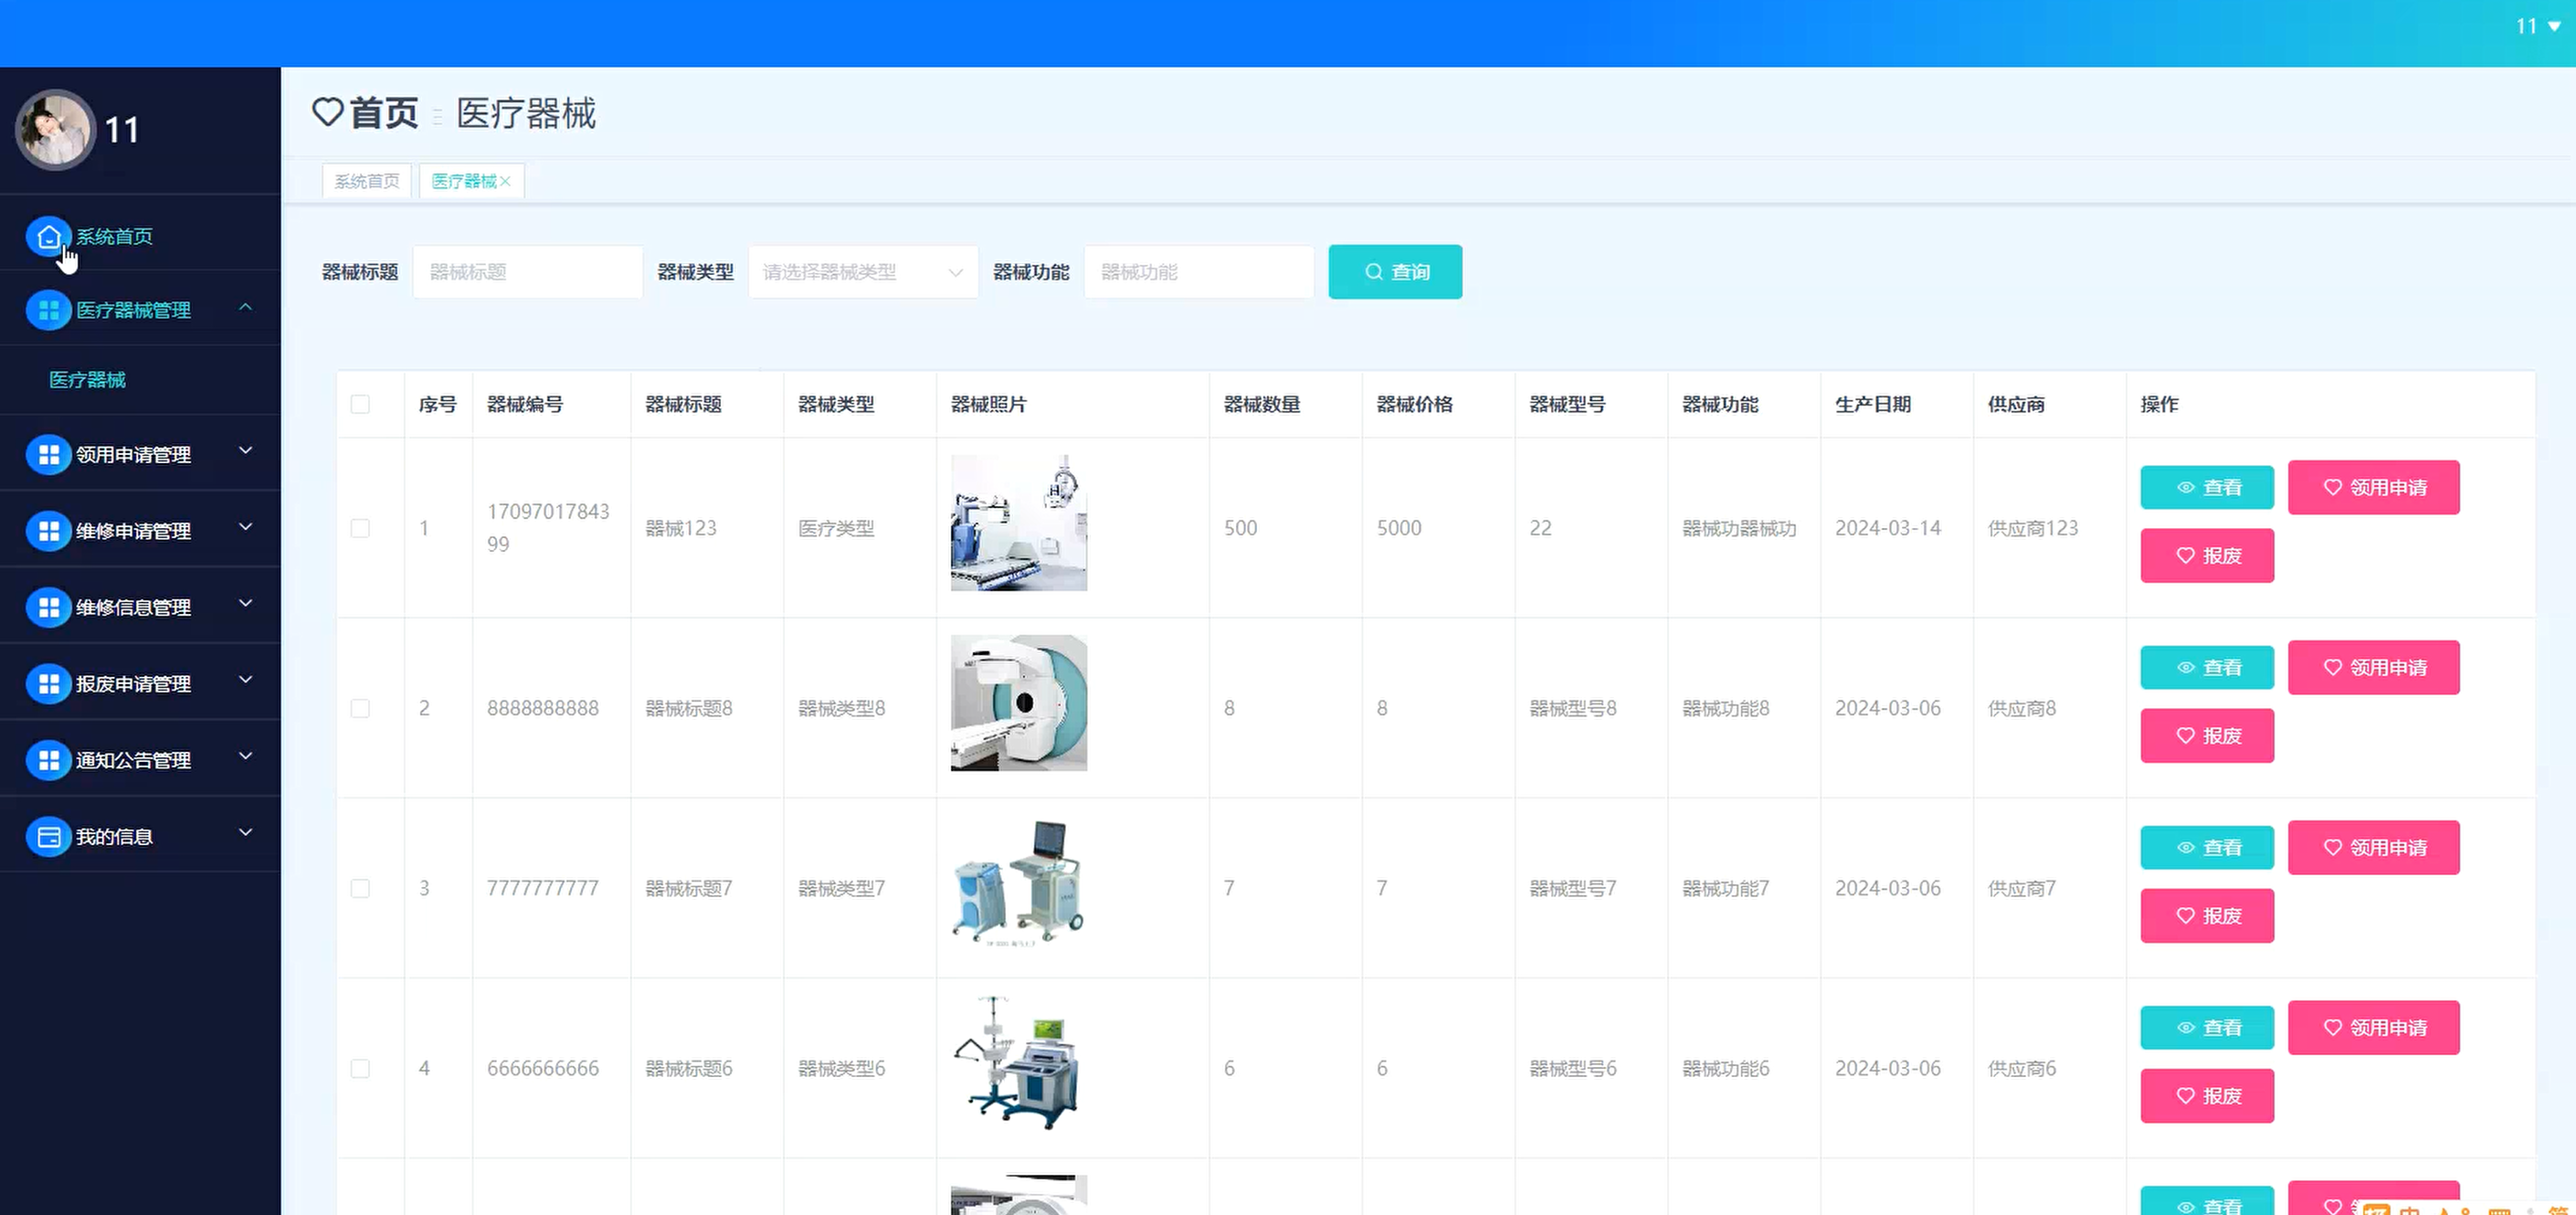Click 查看 for row 器械标题8
The image size is (2576, 1215).
point(2207,668)
